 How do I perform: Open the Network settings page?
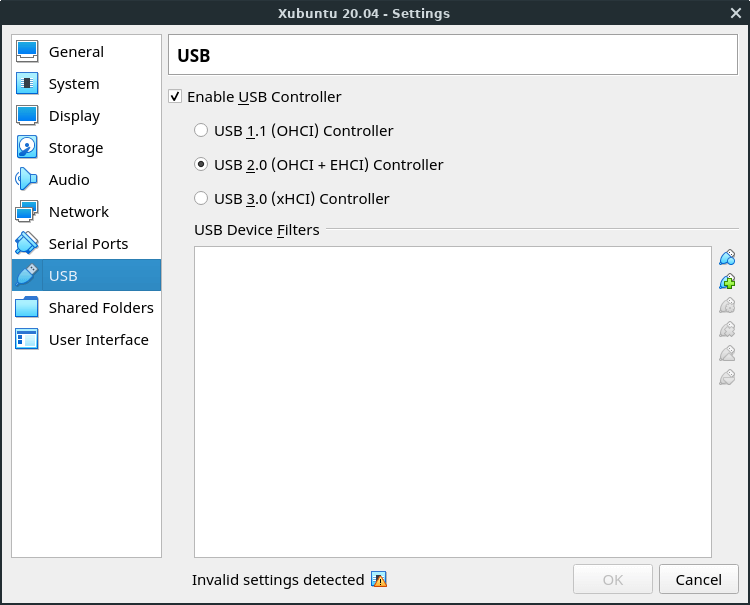(78, 212)
